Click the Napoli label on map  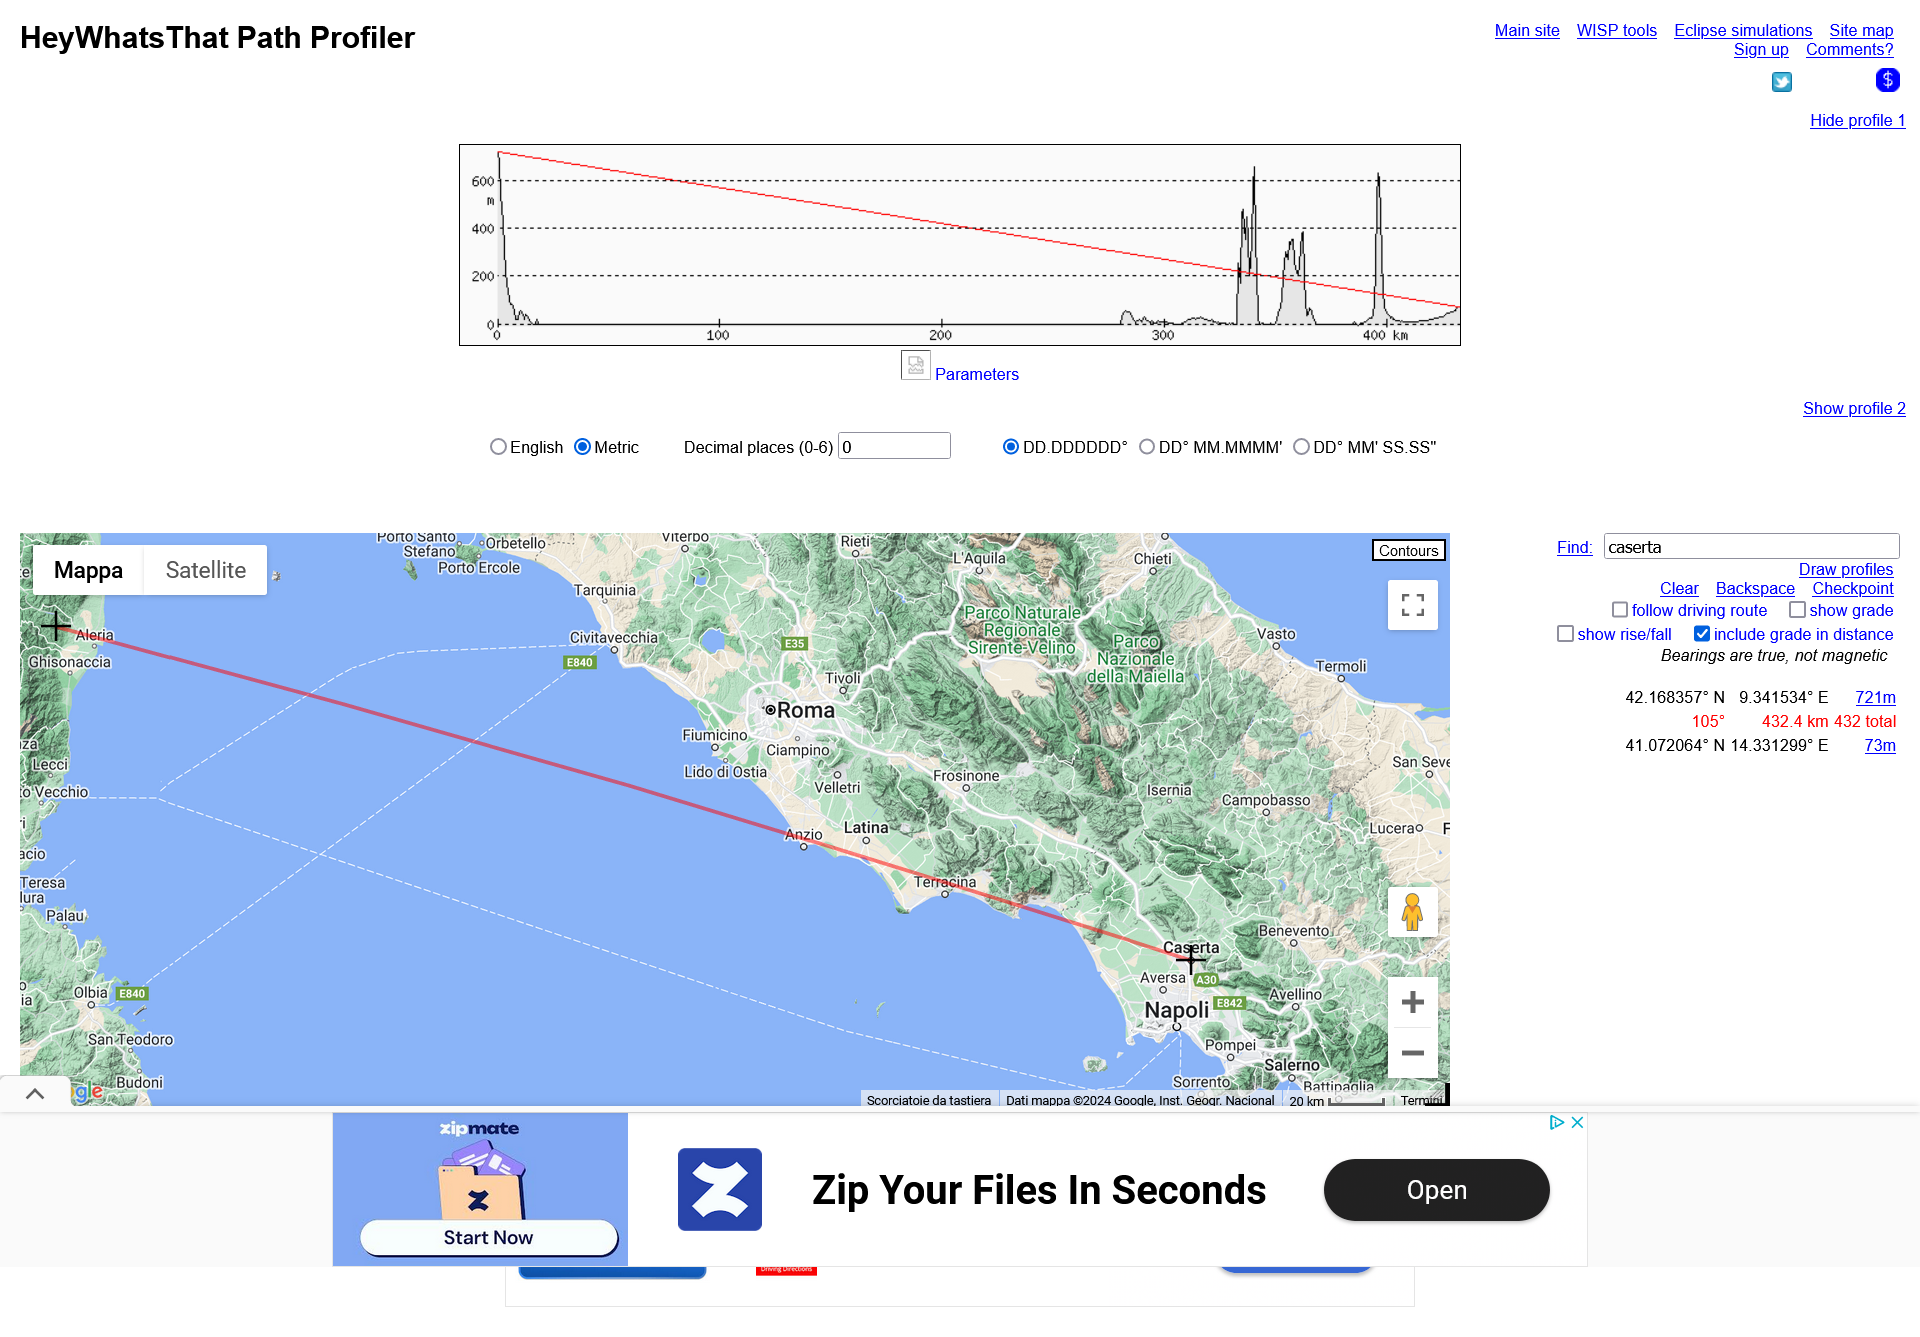[1177, 1010]
